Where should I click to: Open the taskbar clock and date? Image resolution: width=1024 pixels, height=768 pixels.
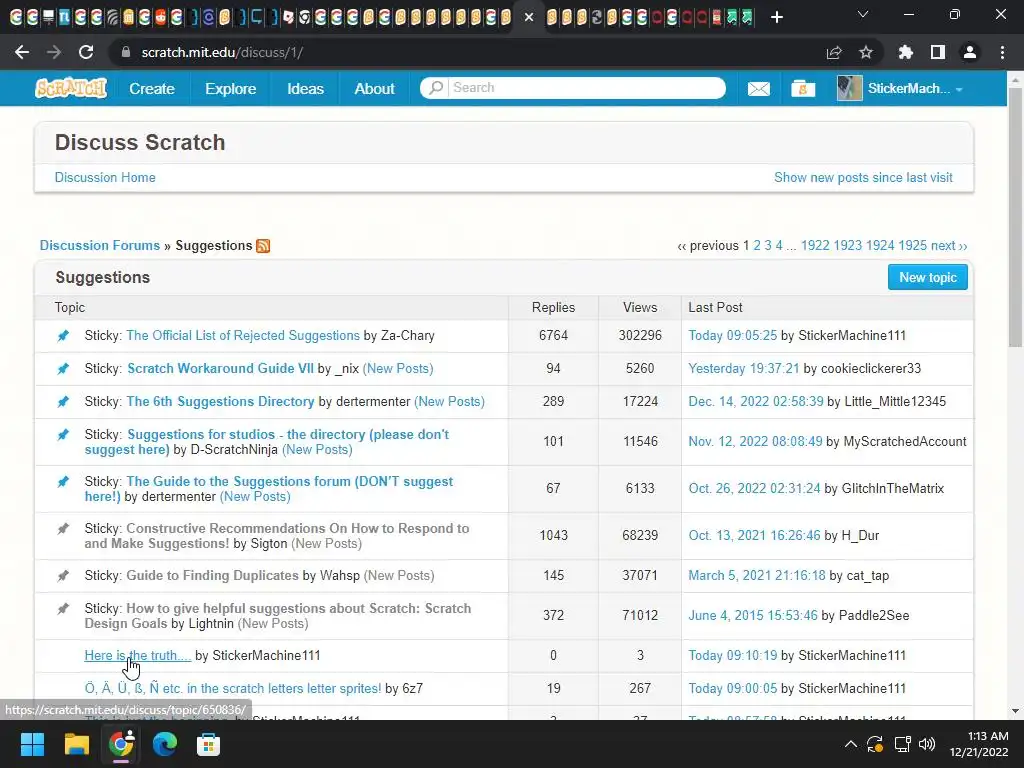tap(978, 744)
